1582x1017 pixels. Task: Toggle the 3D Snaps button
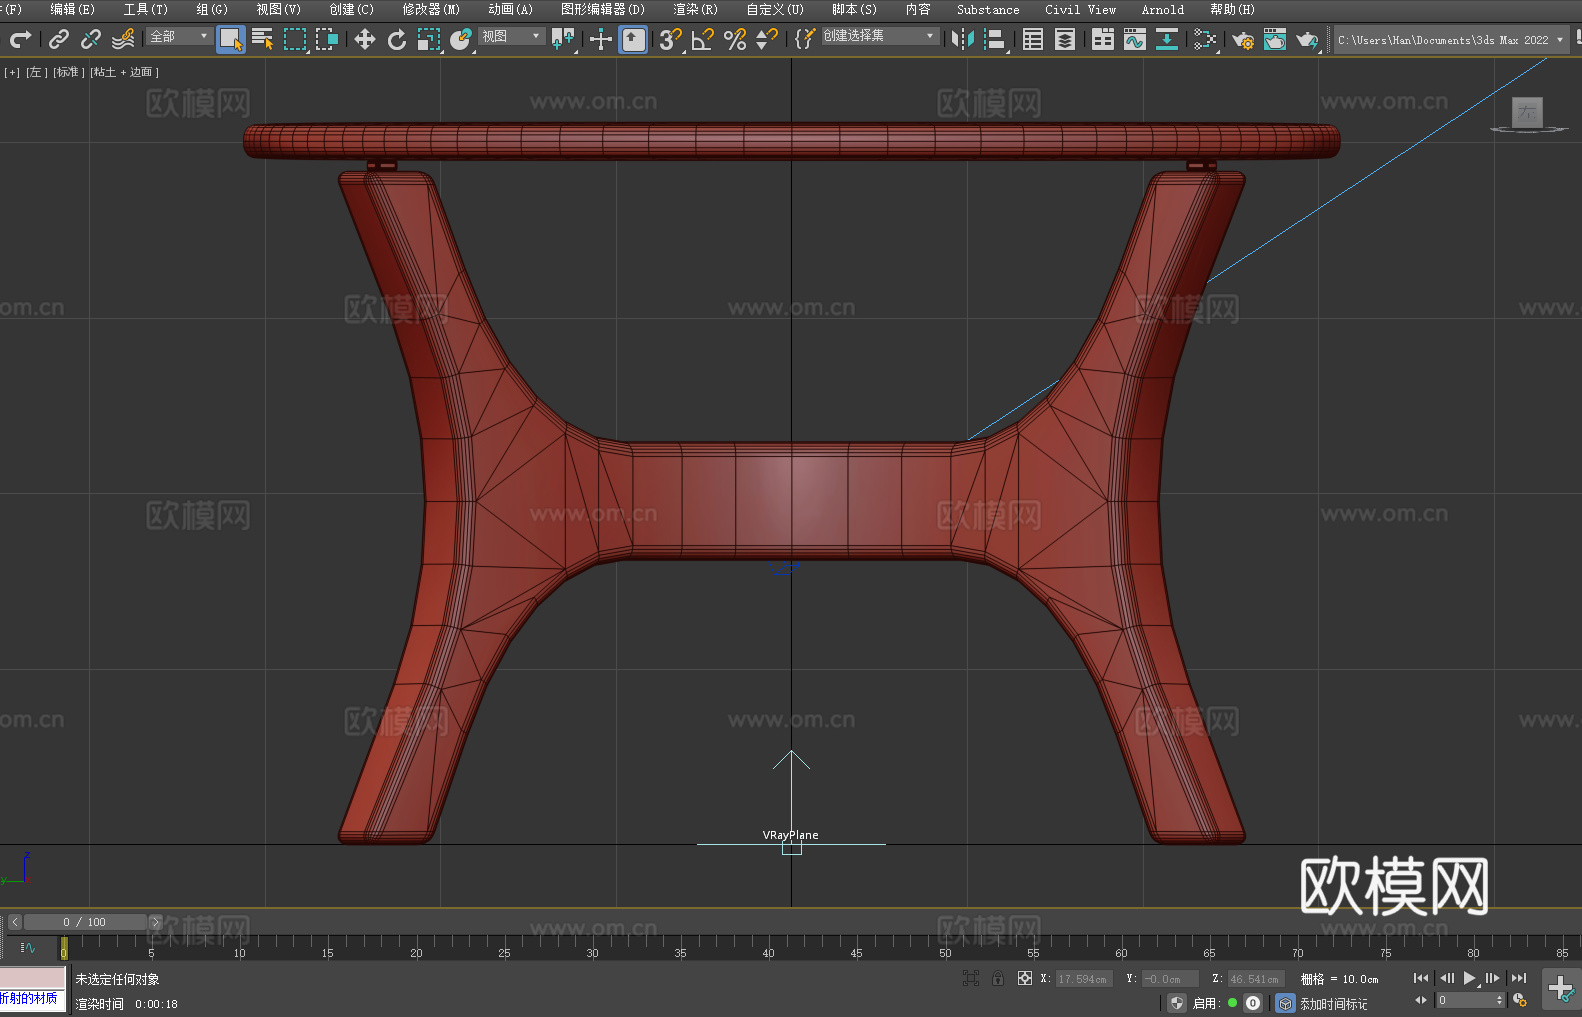[x=671, y=39]
